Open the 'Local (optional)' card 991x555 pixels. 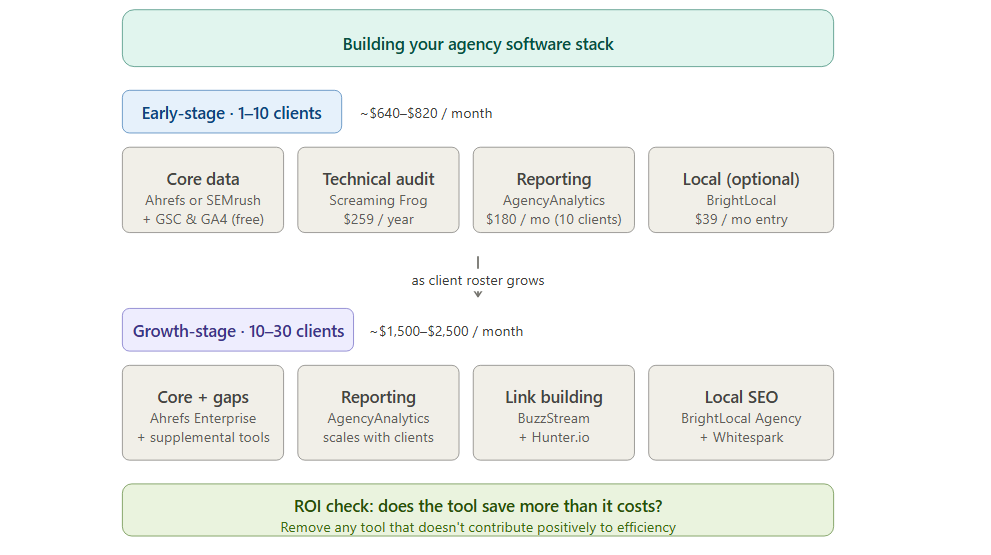[741, 190]
